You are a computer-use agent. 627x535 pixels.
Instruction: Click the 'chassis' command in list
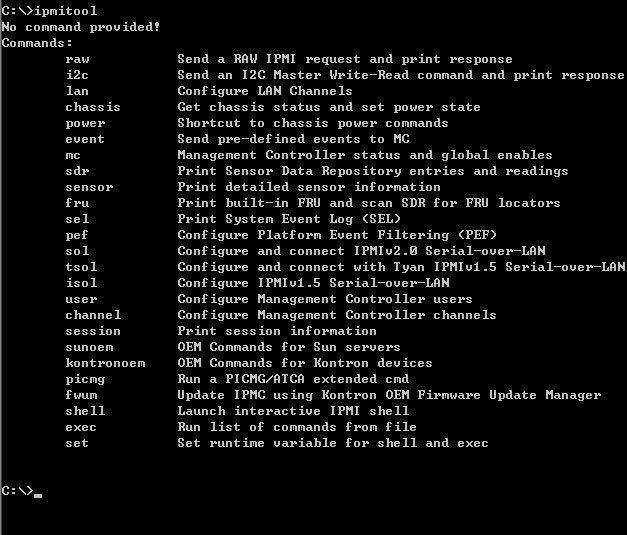point(93,107)
